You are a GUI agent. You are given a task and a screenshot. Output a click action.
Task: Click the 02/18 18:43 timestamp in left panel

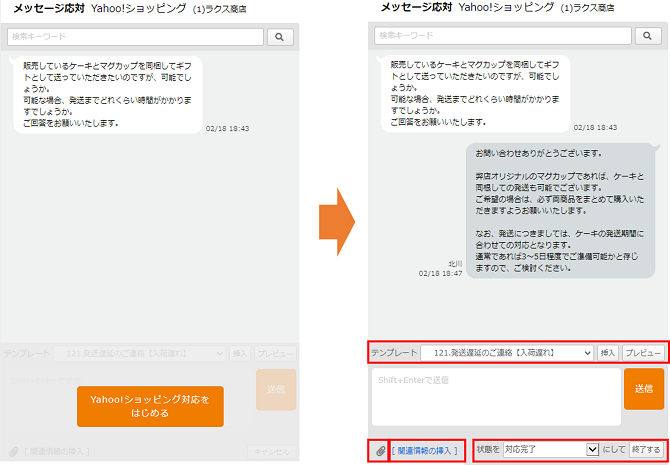point(227,129)
